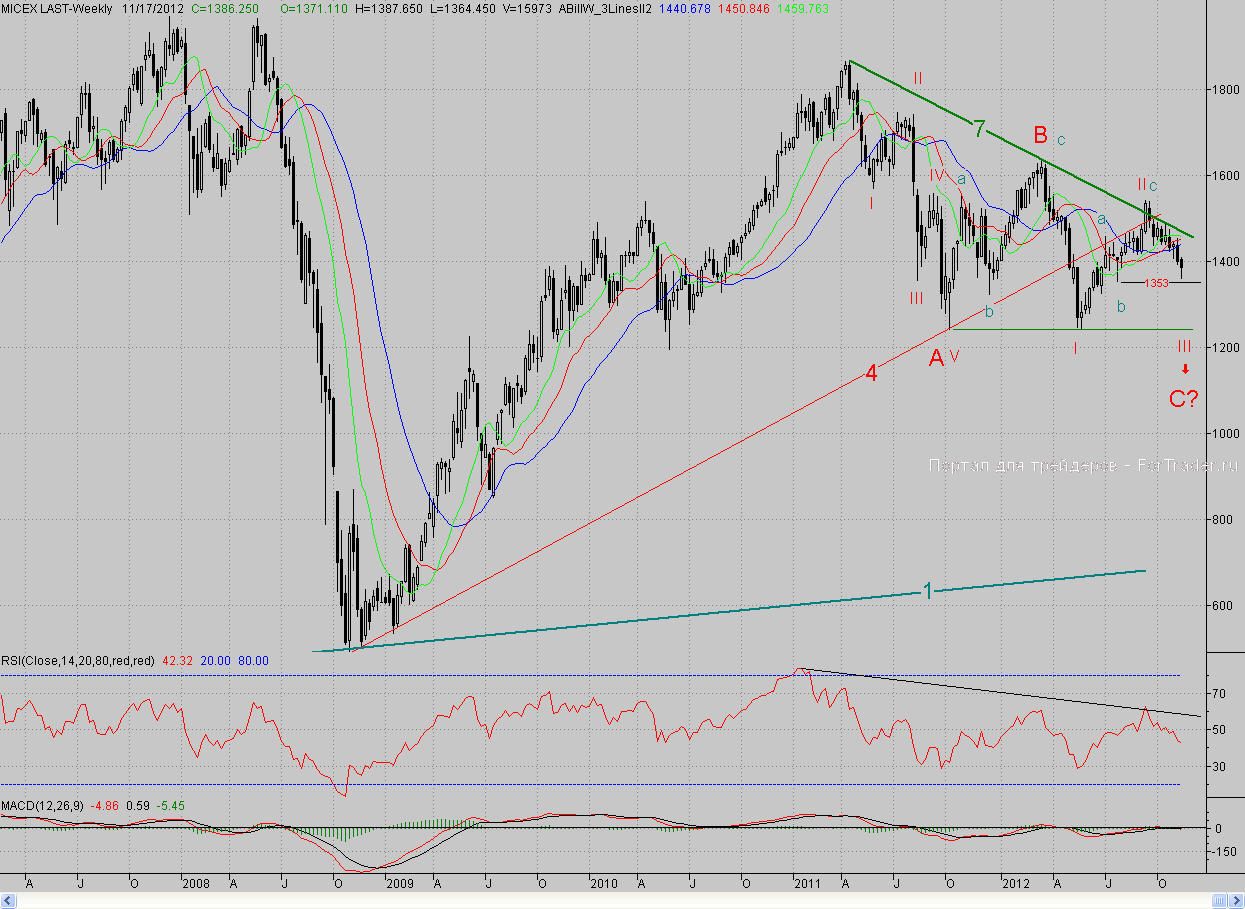Click the MICEX LAST-Weekly chart title
The image size is (1245, 909).
(x=58, y=7)
